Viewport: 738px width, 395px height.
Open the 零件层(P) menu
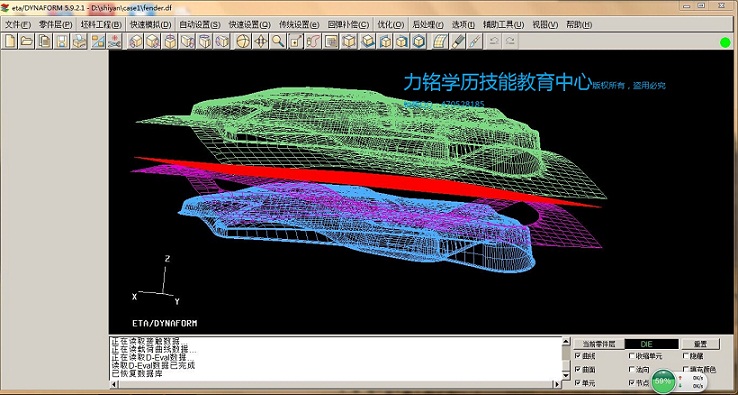(56, 24)
